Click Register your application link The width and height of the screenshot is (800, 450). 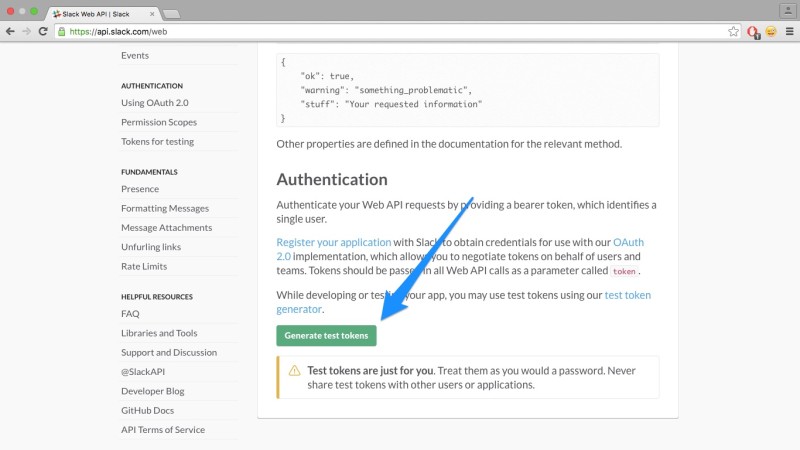tap(334, 242)
